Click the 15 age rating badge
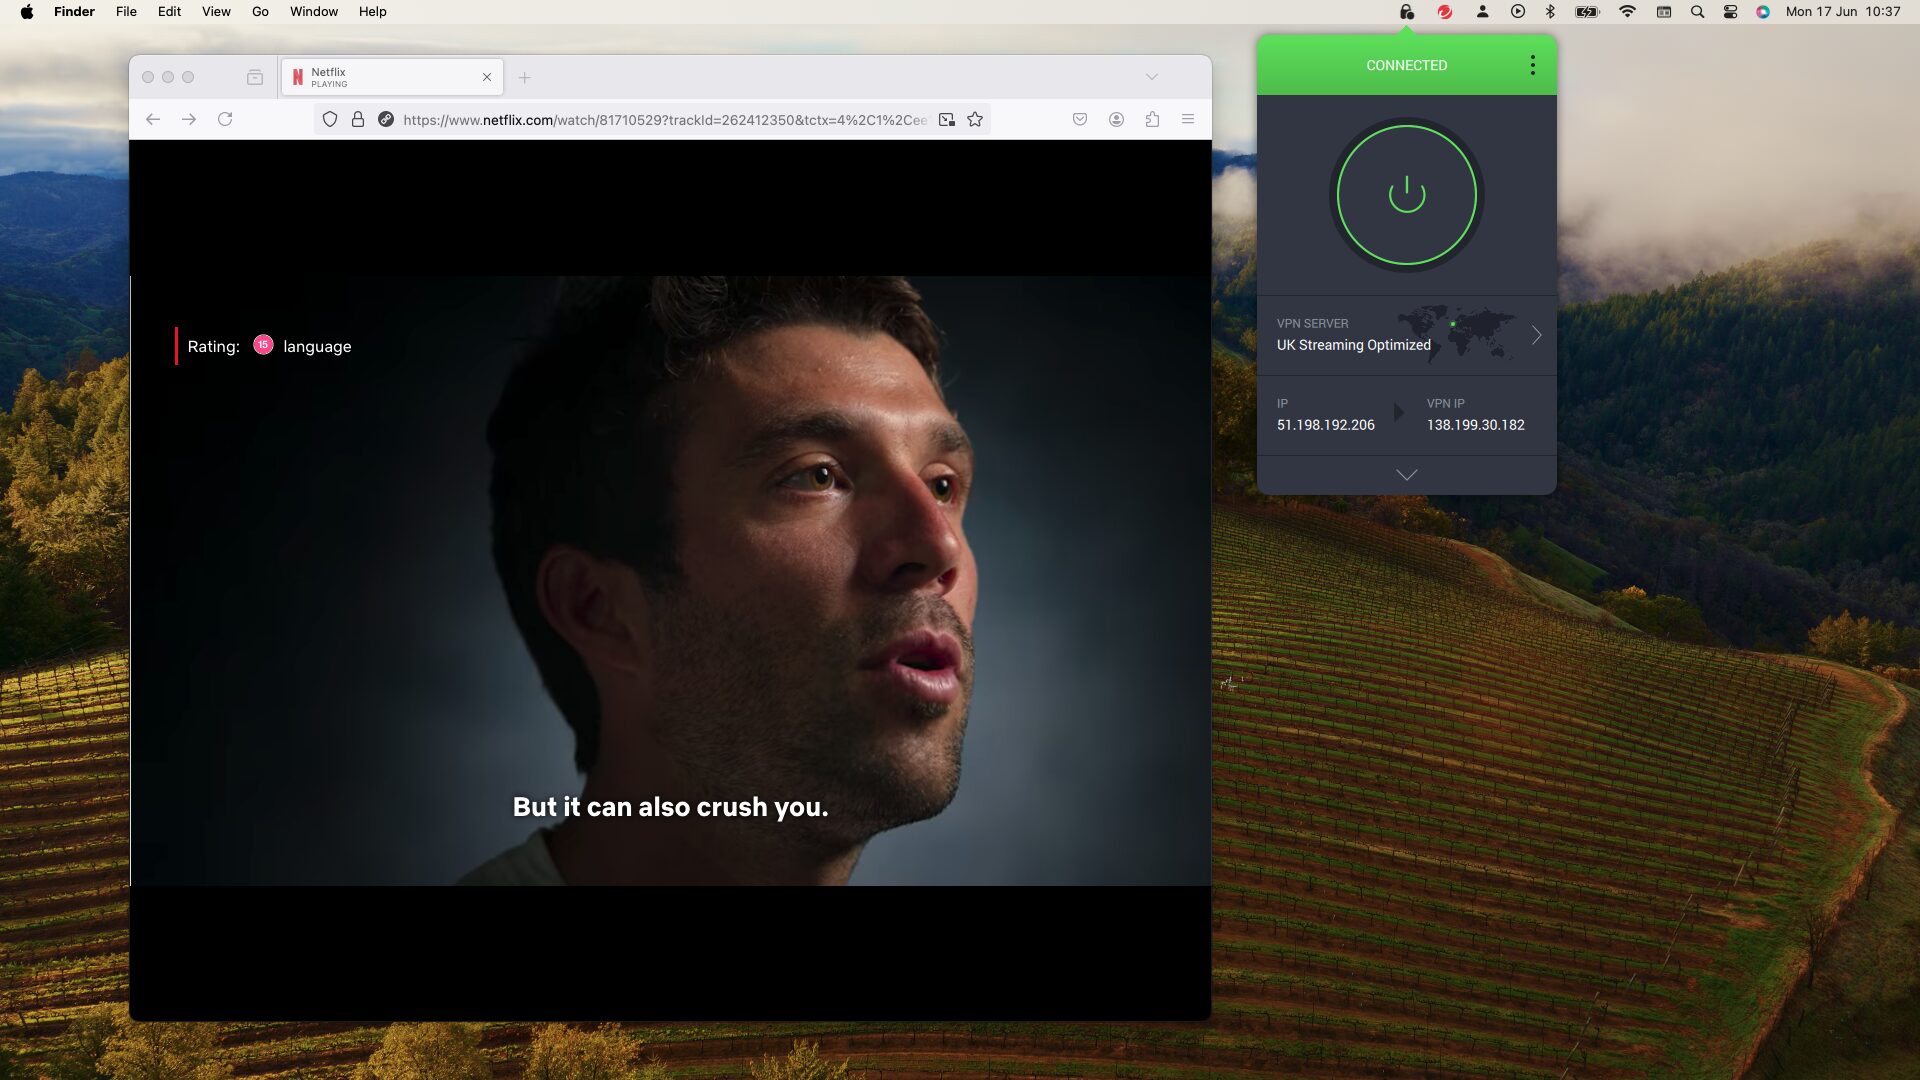1920x1080 pixels. pyautogui.click(x=263, y=345)
